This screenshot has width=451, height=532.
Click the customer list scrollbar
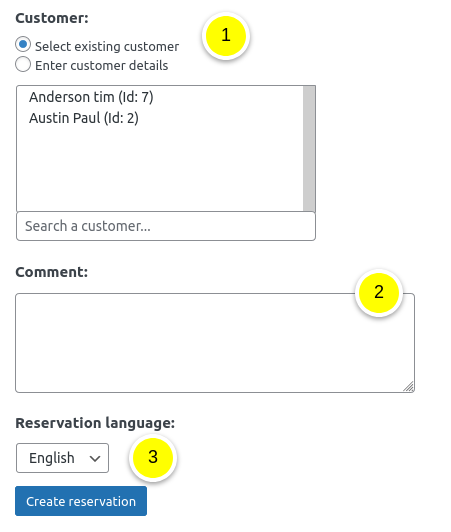click(x=309, y=149)
